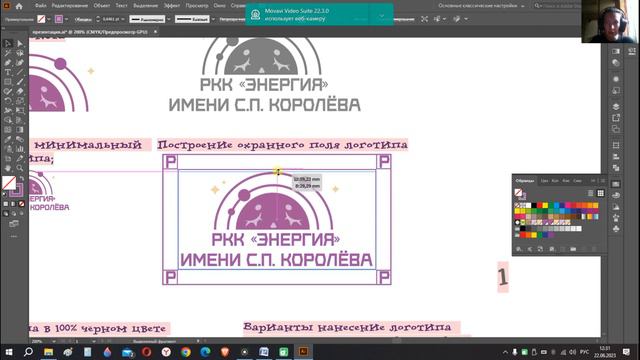Open Google Chrome from the taskbar

pyautogui.click(x=186, y=351)
